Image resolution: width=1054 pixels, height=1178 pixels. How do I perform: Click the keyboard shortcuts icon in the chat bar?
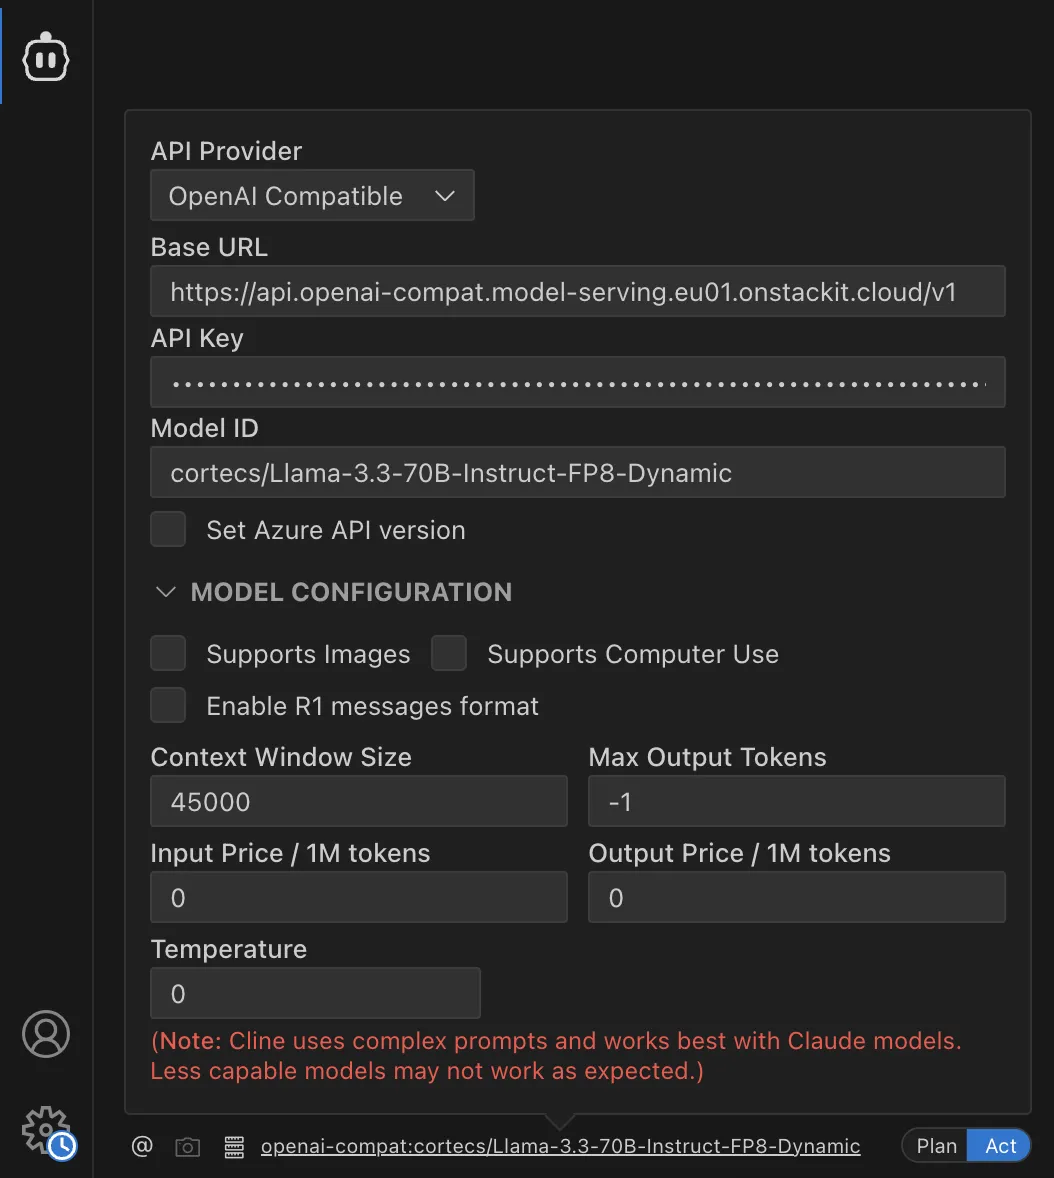coord(233,1146)
